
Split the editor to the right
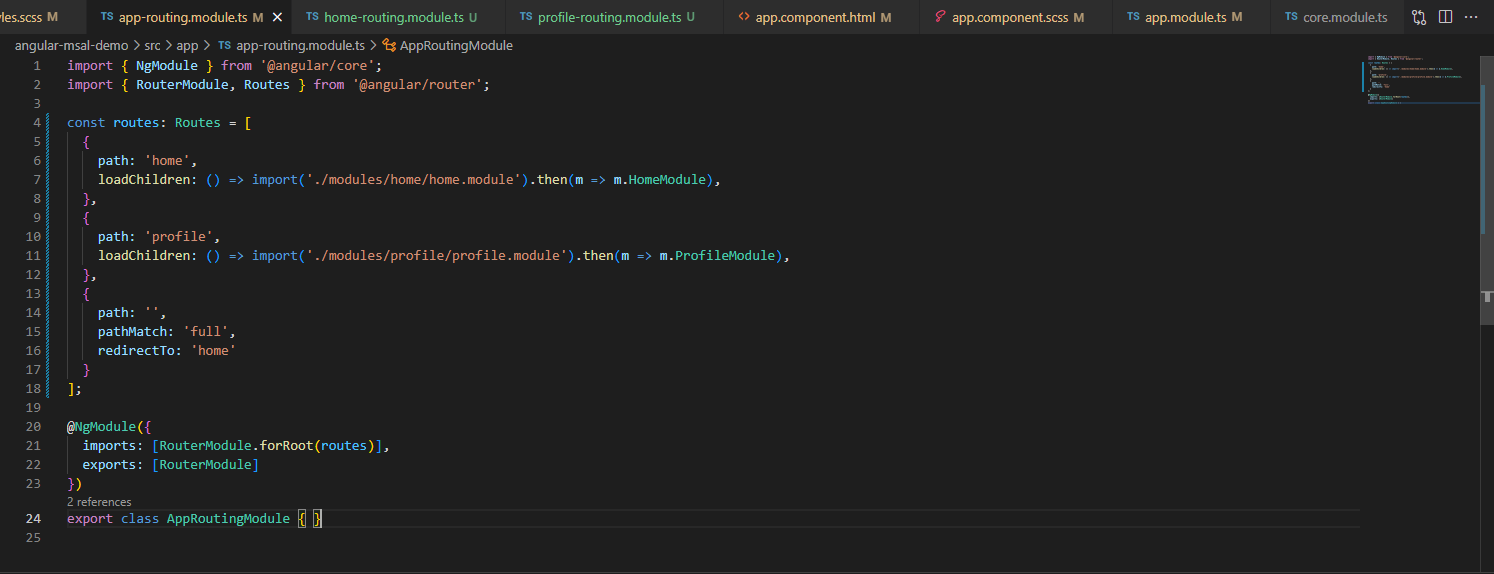pos(1445,18)
